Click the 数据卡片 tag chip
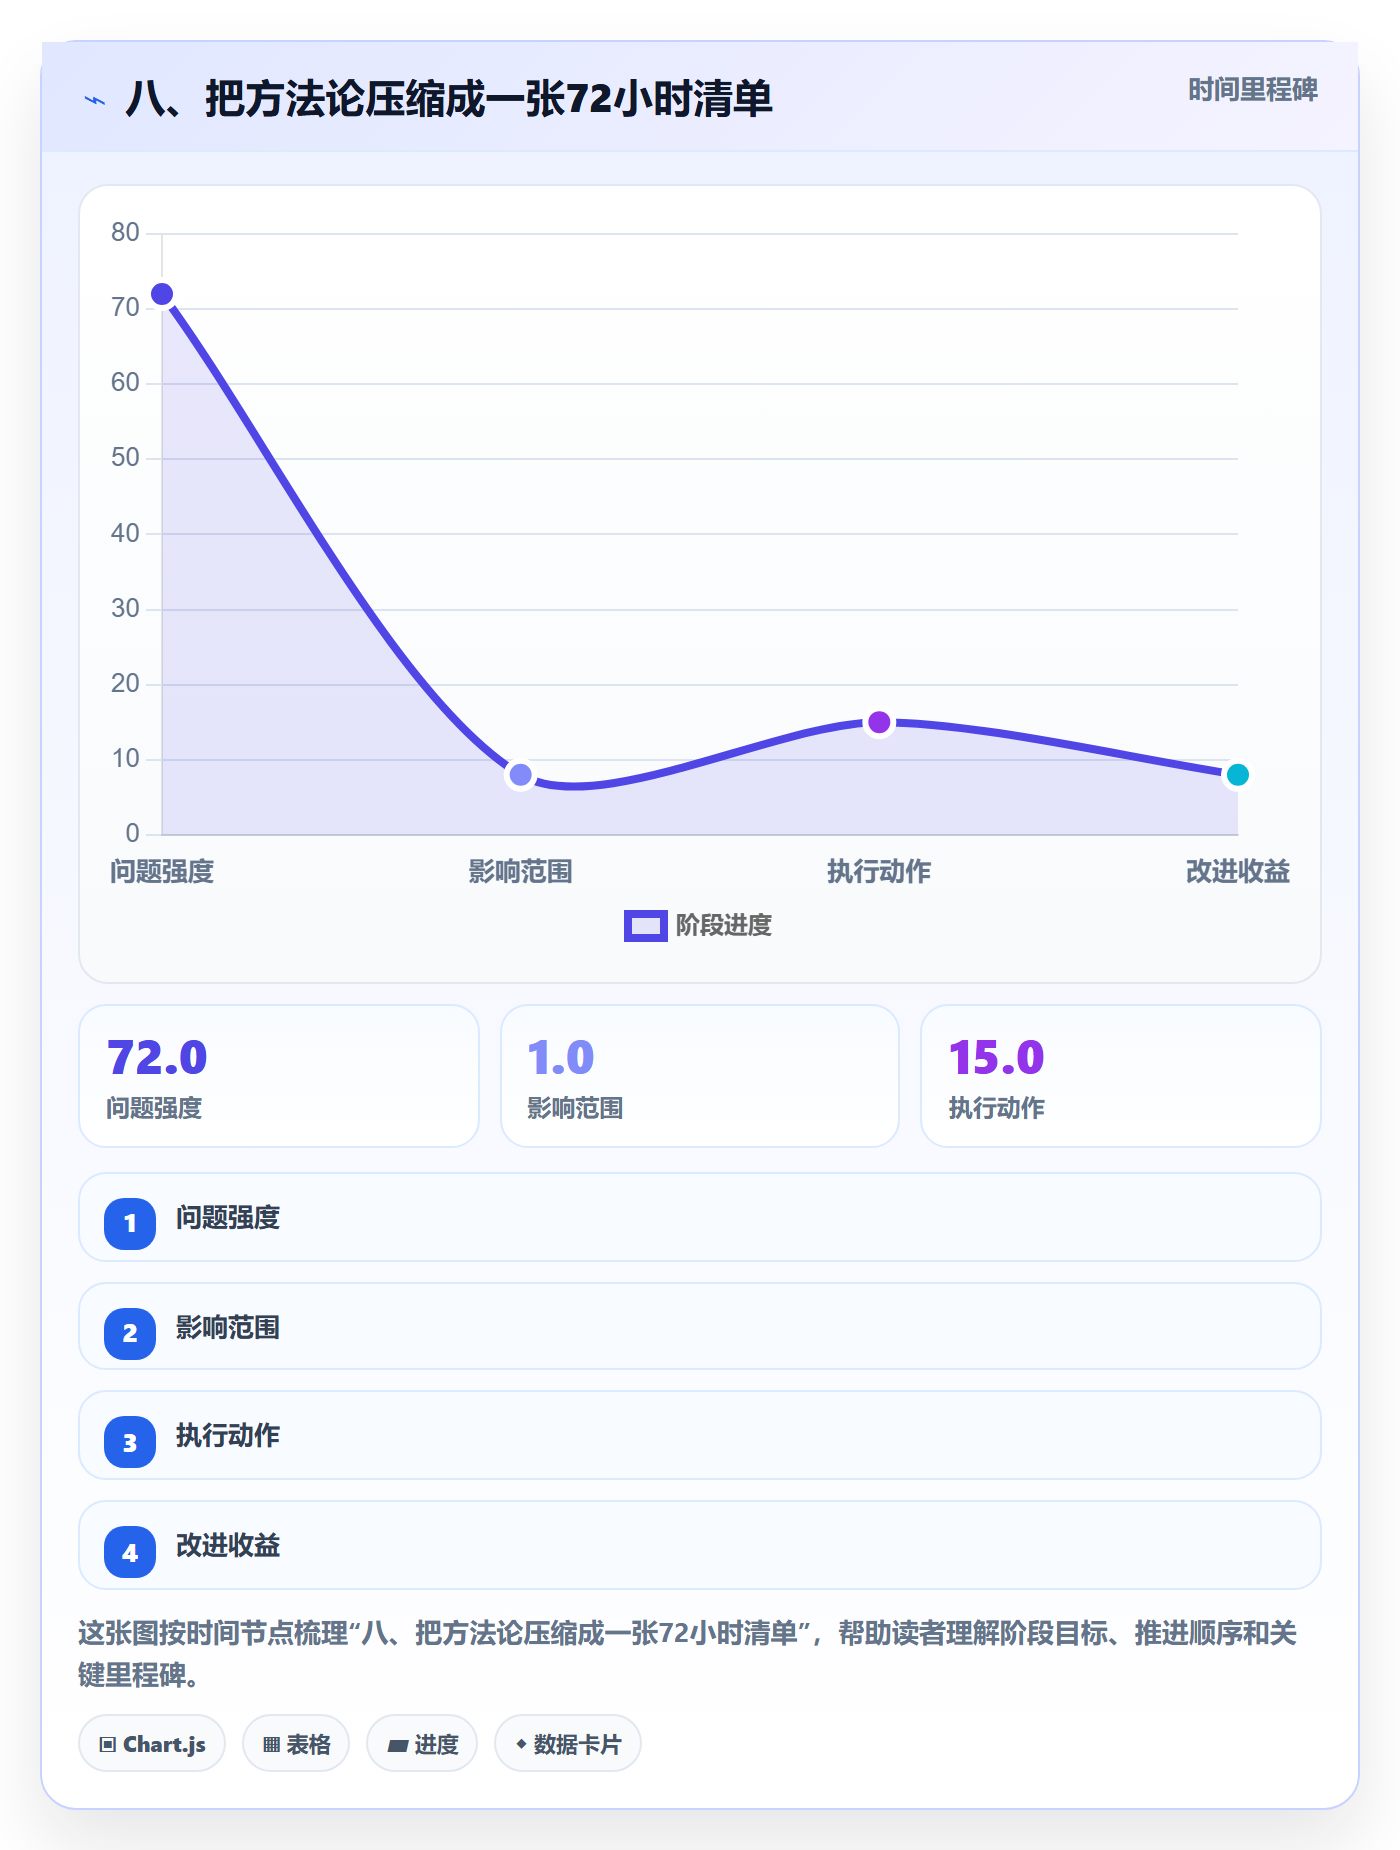This screenshot has width=1400, height=1850. pyautogui.click(x=568, y=1743)
